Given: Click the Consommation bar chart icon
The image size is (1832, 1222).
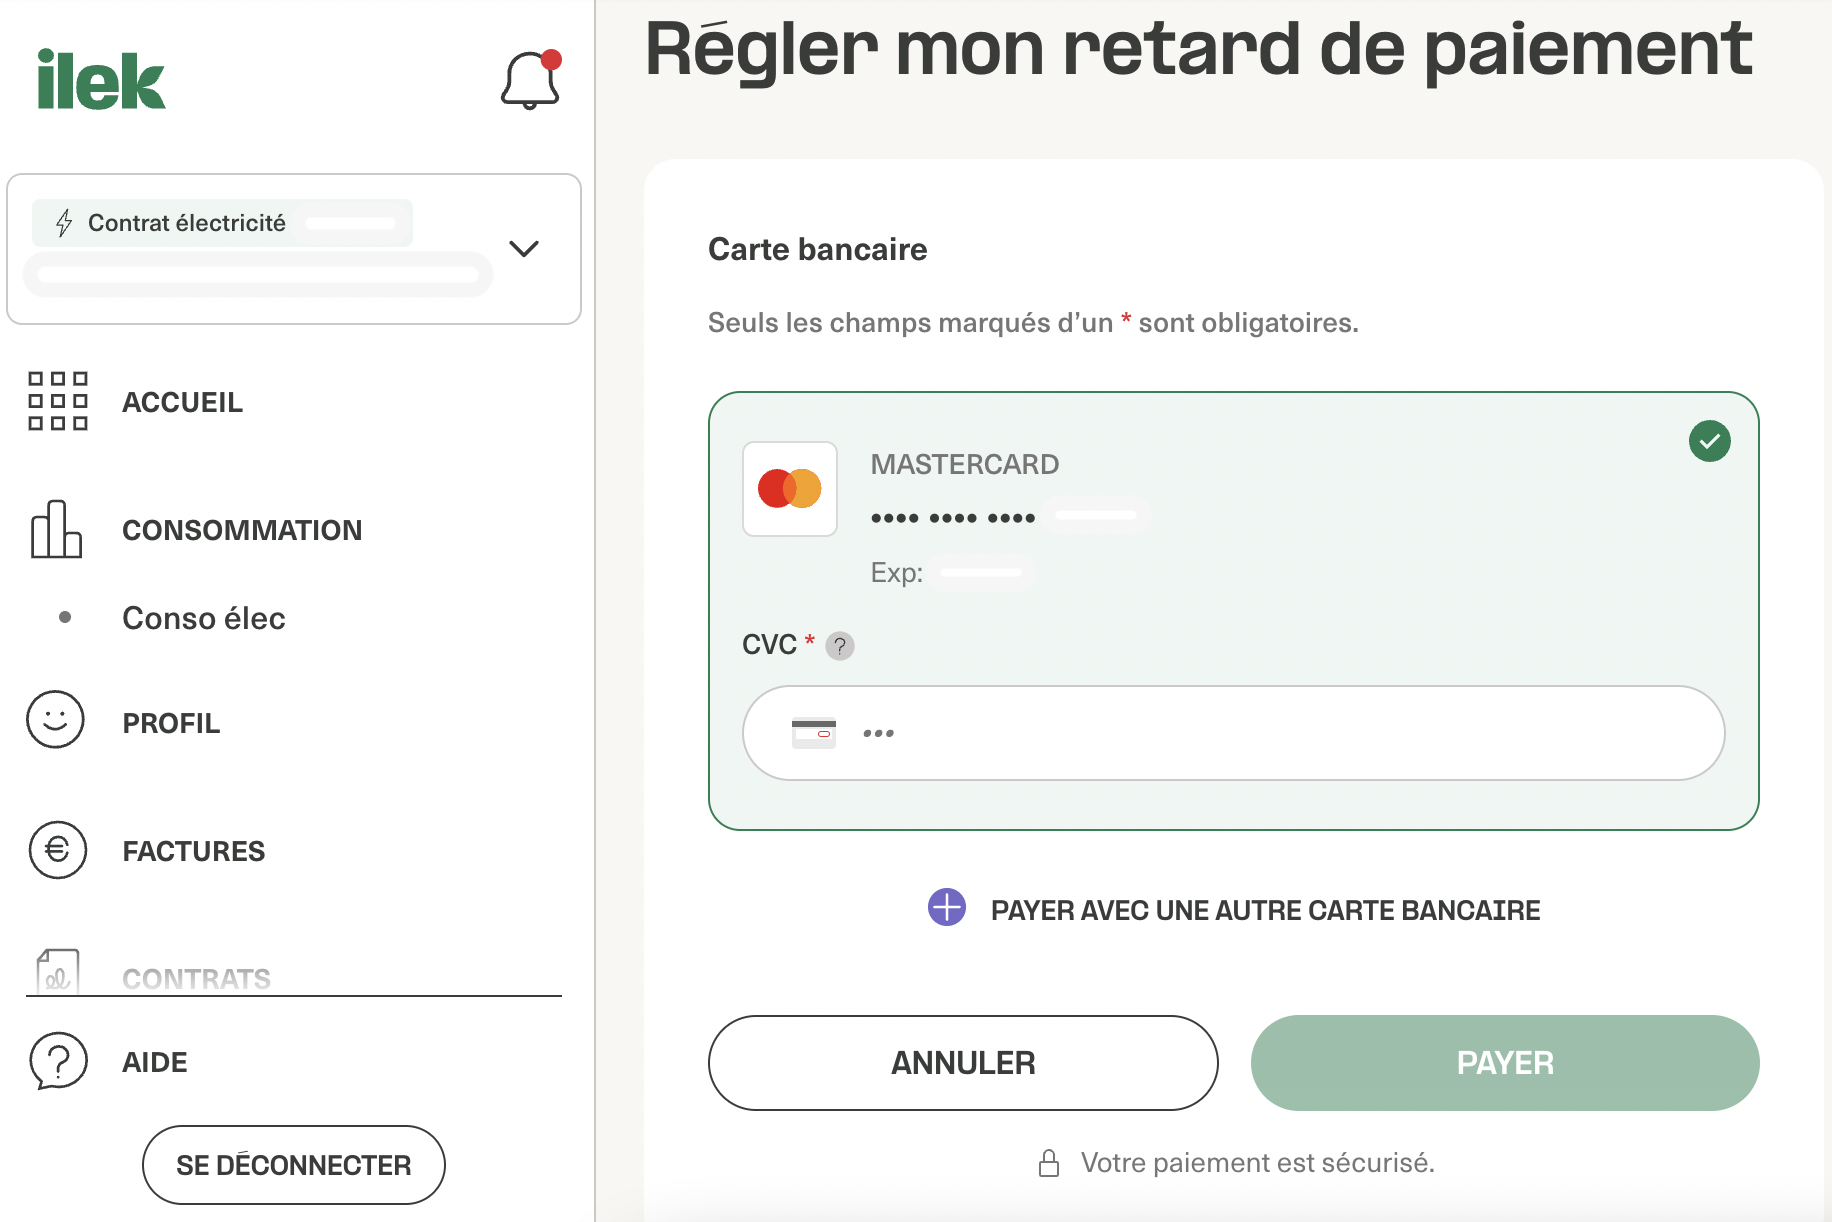Looking at the screenshot, I should (56, 529).
